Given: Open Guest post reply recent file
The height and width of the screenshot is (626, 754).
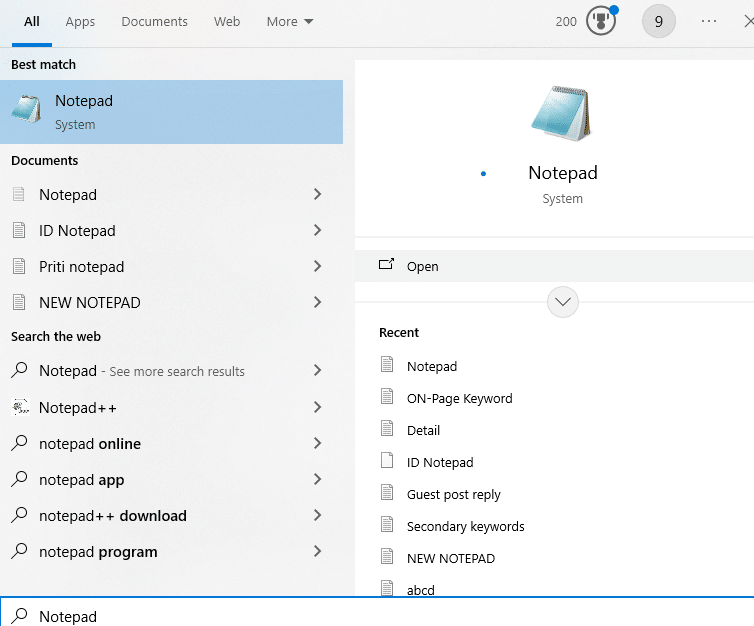Looking at the screenshot, I should click(x=453, y=494).
